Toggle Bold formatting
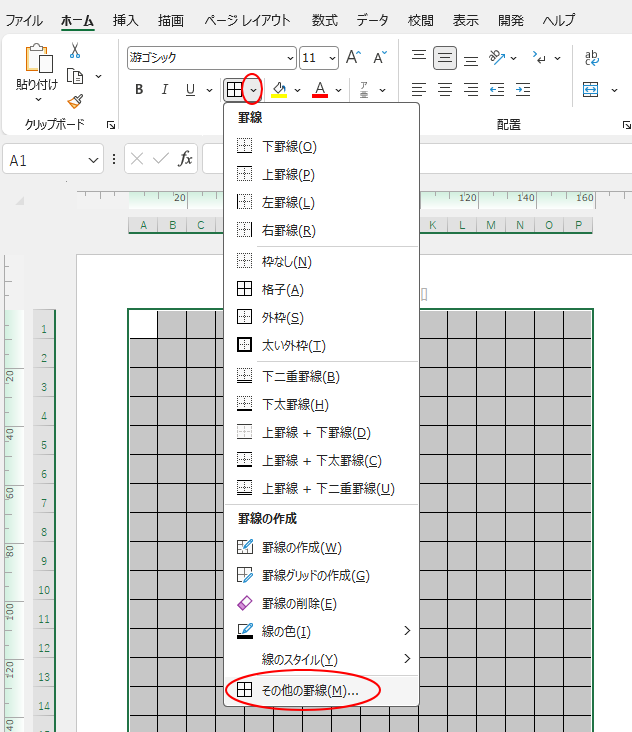Screen dimensions: 632x732 tap(139, 90)
